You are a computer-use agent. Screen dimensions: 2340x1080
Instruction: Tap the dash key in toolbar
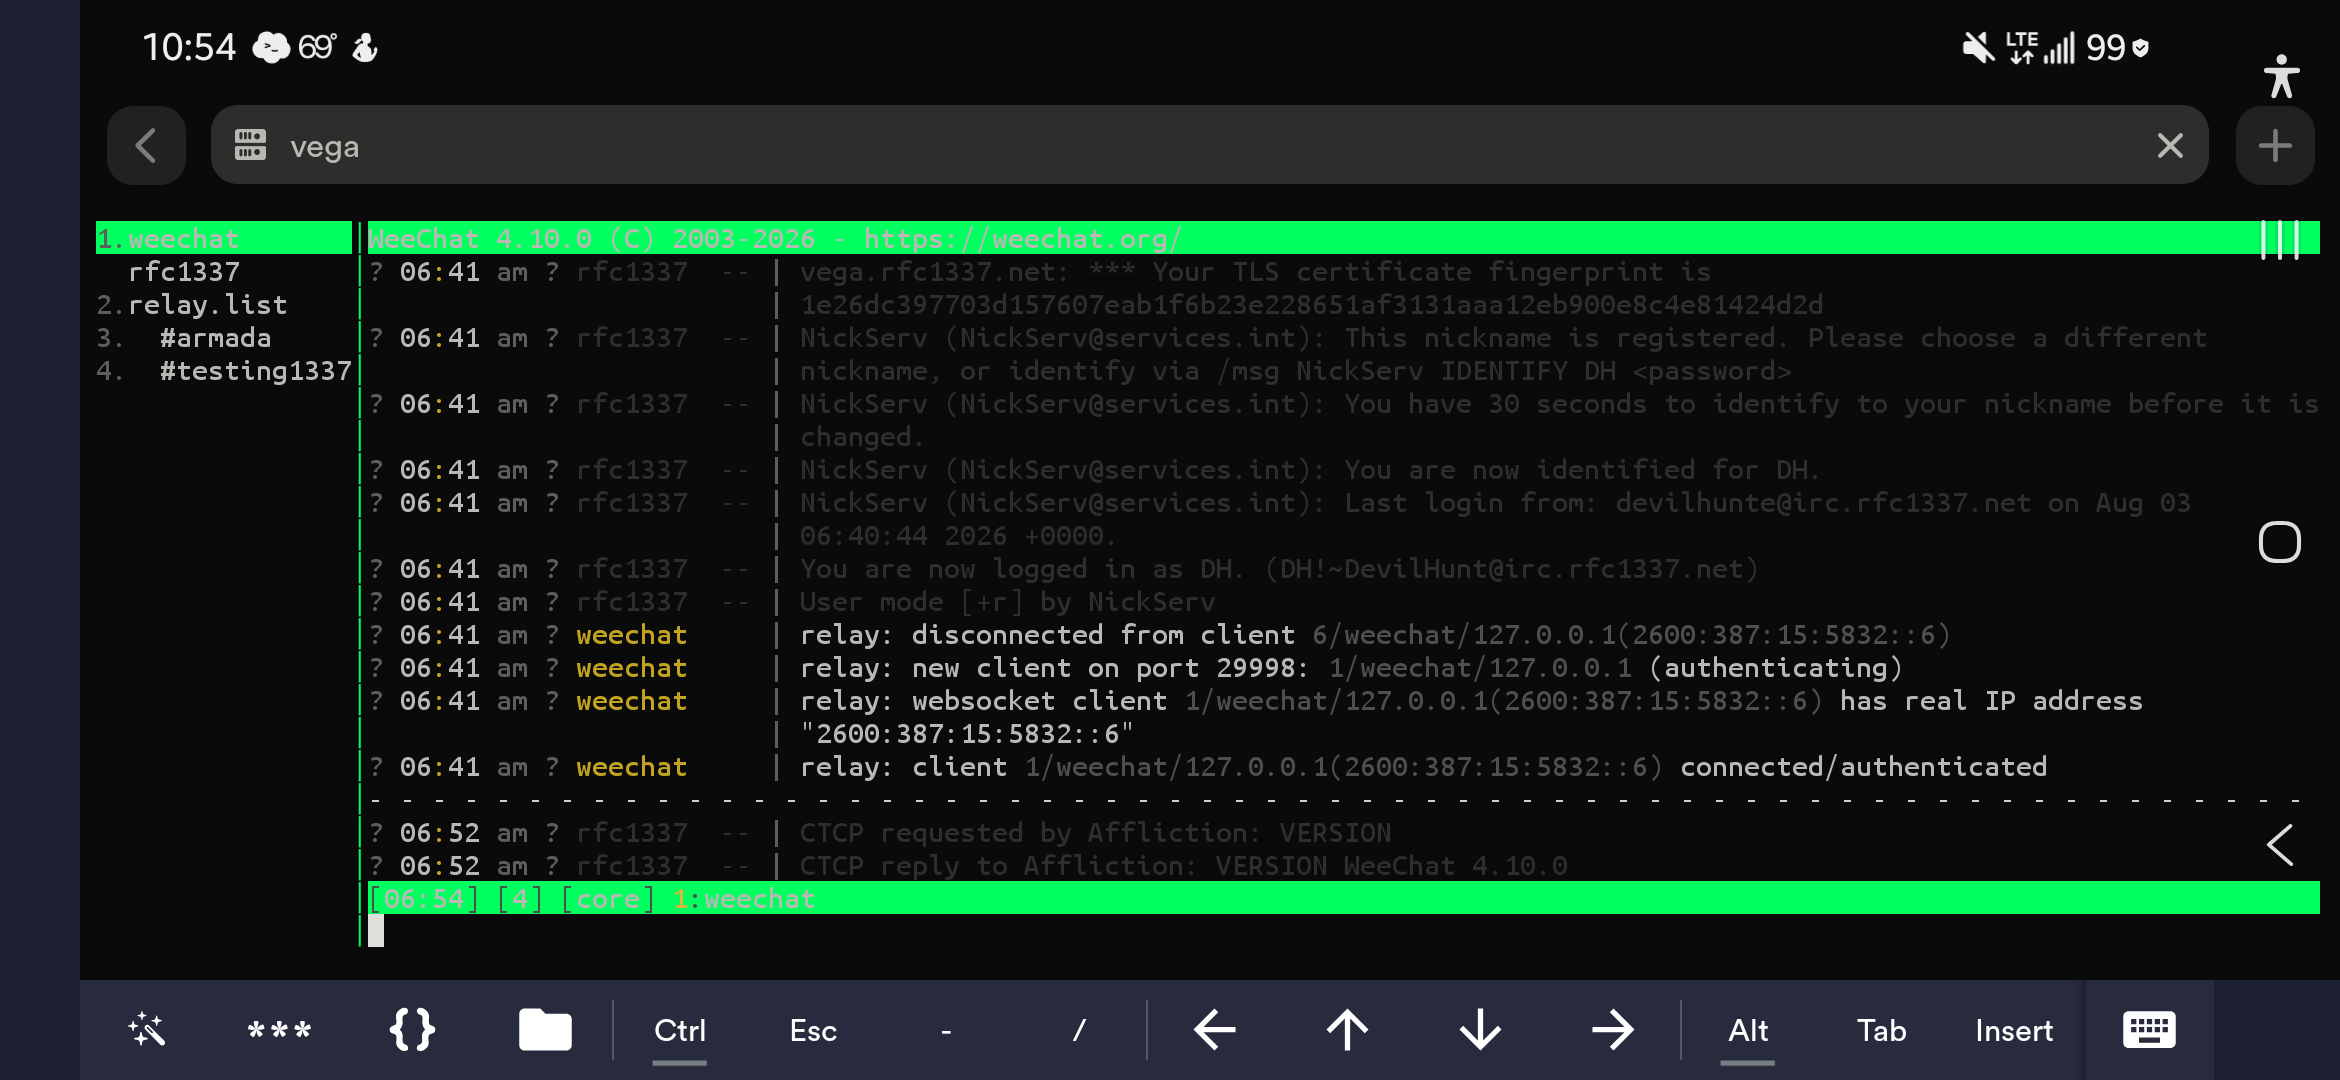(946, 1031)
